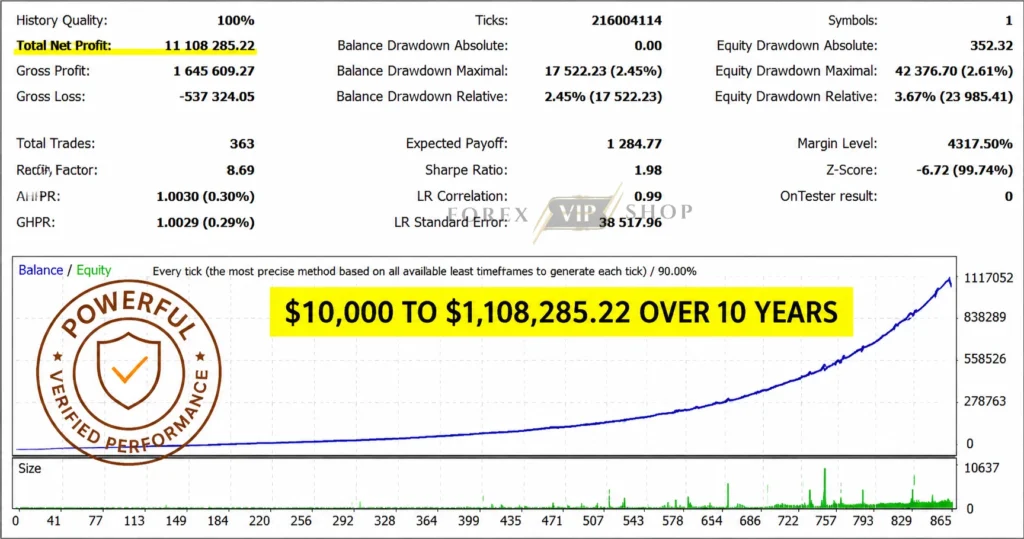
Task: Click the 'Total Trades:' label
Action: coord(56,144)
